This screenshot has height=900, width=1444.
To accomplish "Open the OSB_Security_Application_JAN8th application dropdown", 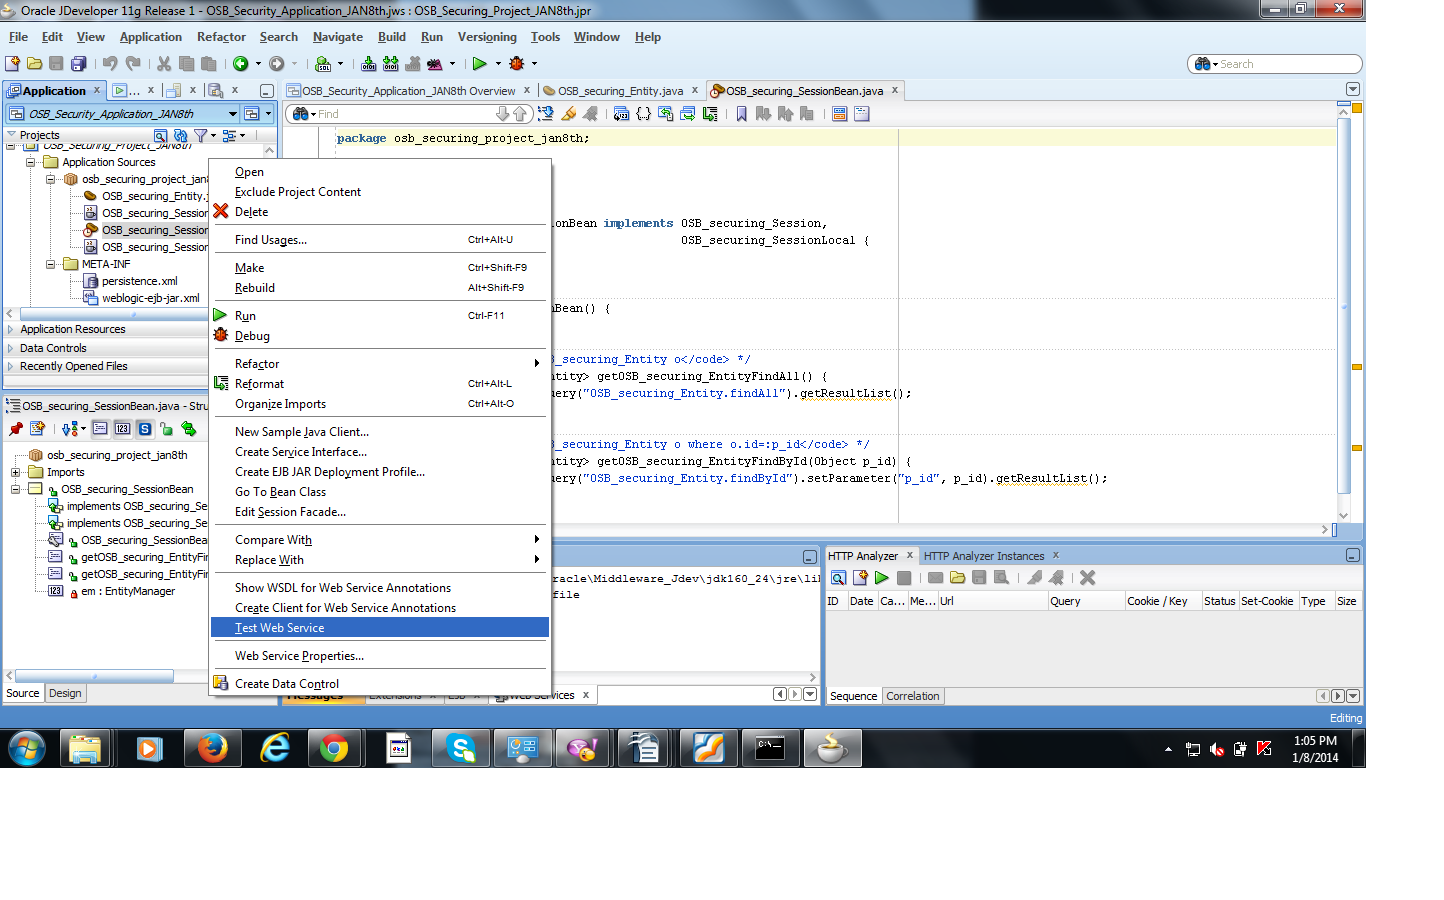I will coord(232,114).
